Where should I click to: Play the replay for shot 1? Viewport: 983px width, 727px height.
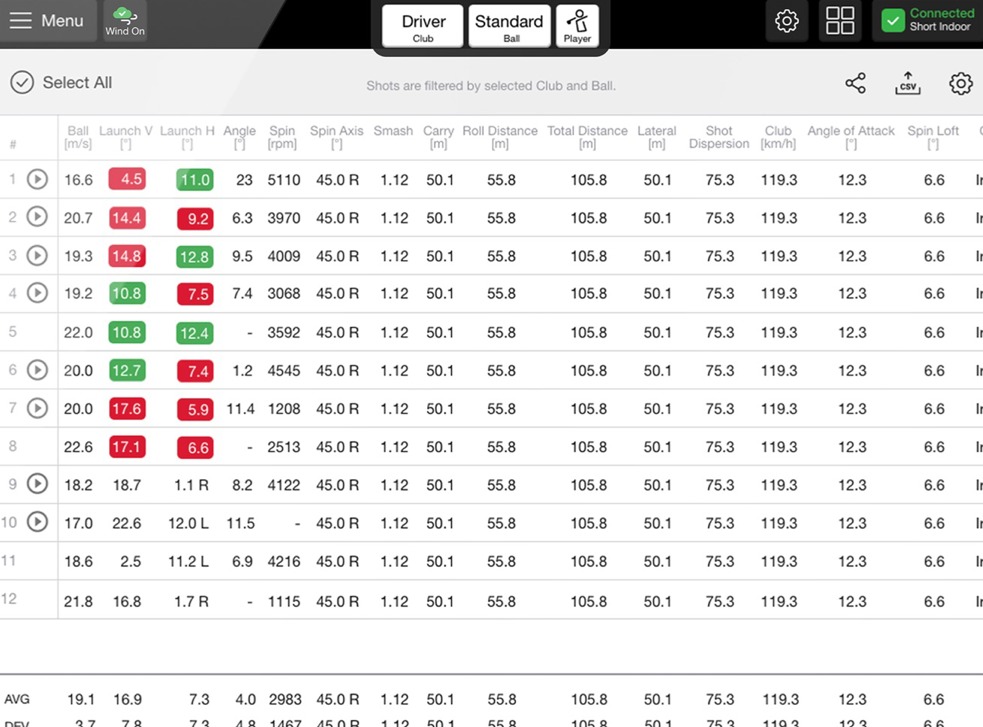pos(37,179)
